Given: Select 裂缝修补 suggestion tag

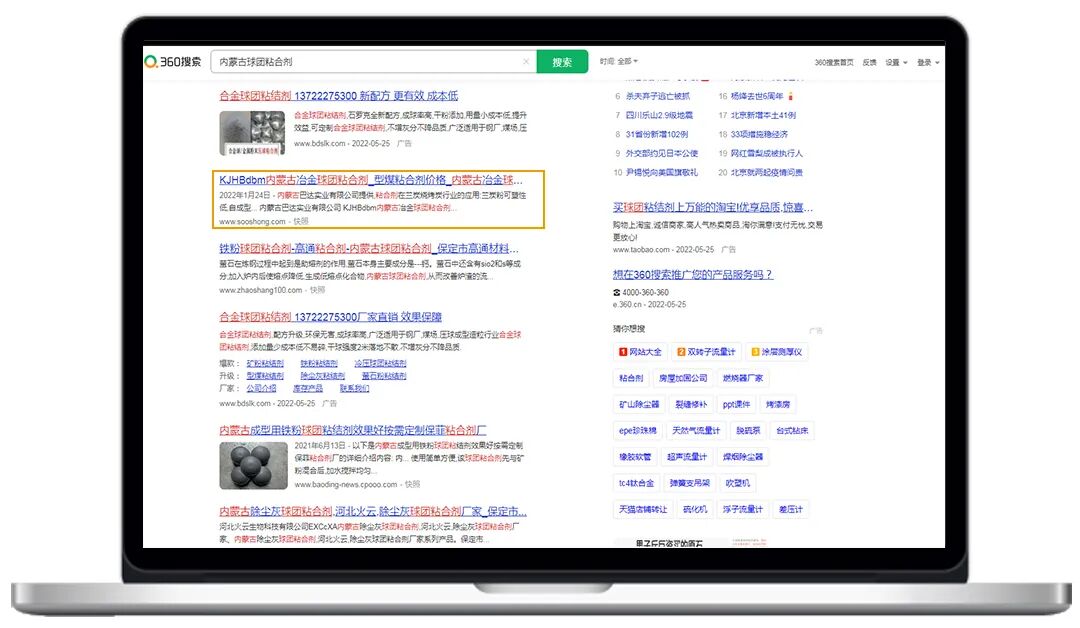Looking at the screenshot, I should point(691,404).
